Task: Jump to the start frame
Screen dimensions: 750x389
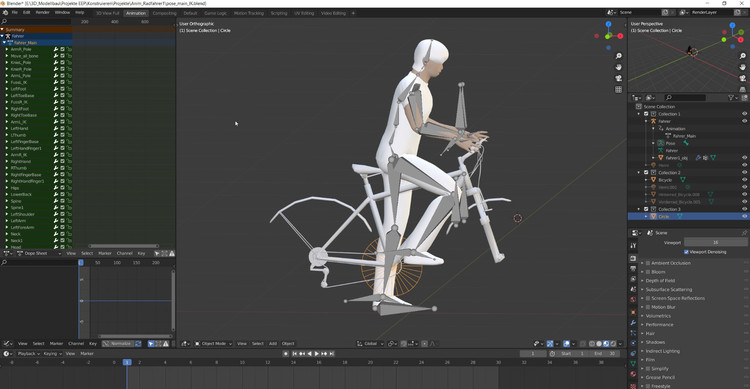Action: click(295, 354)
